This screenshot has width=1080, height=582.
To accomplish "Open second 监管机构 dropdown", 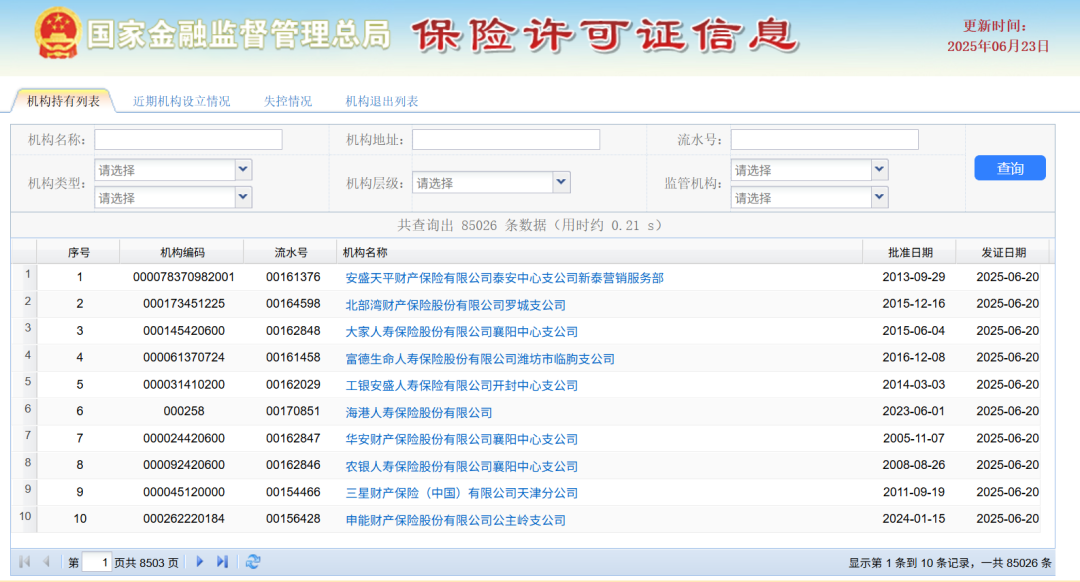I will 879,198.
